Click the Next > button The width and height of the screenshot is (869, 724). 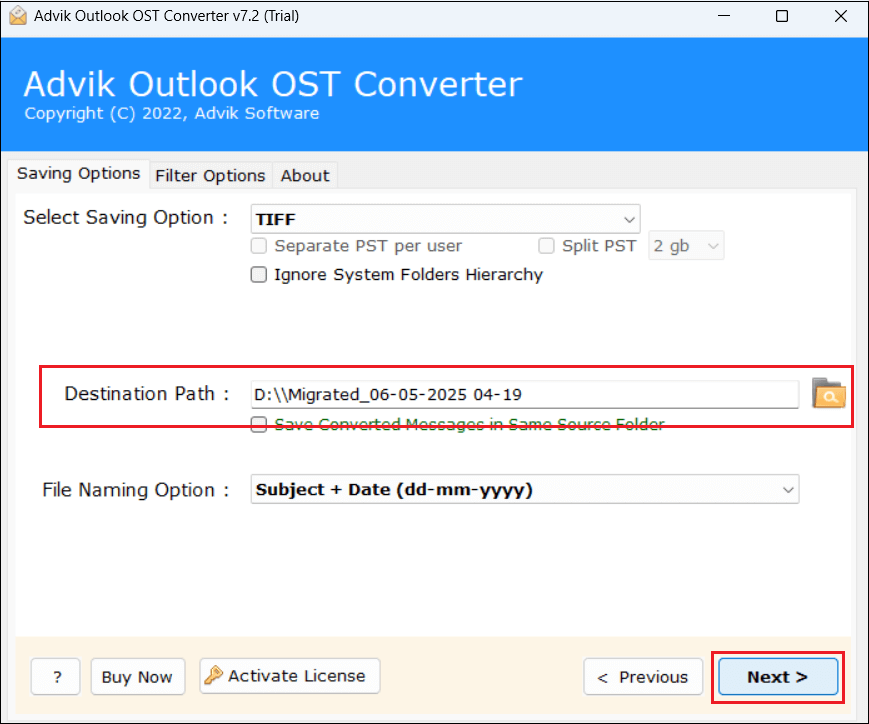tap(778, 677)
